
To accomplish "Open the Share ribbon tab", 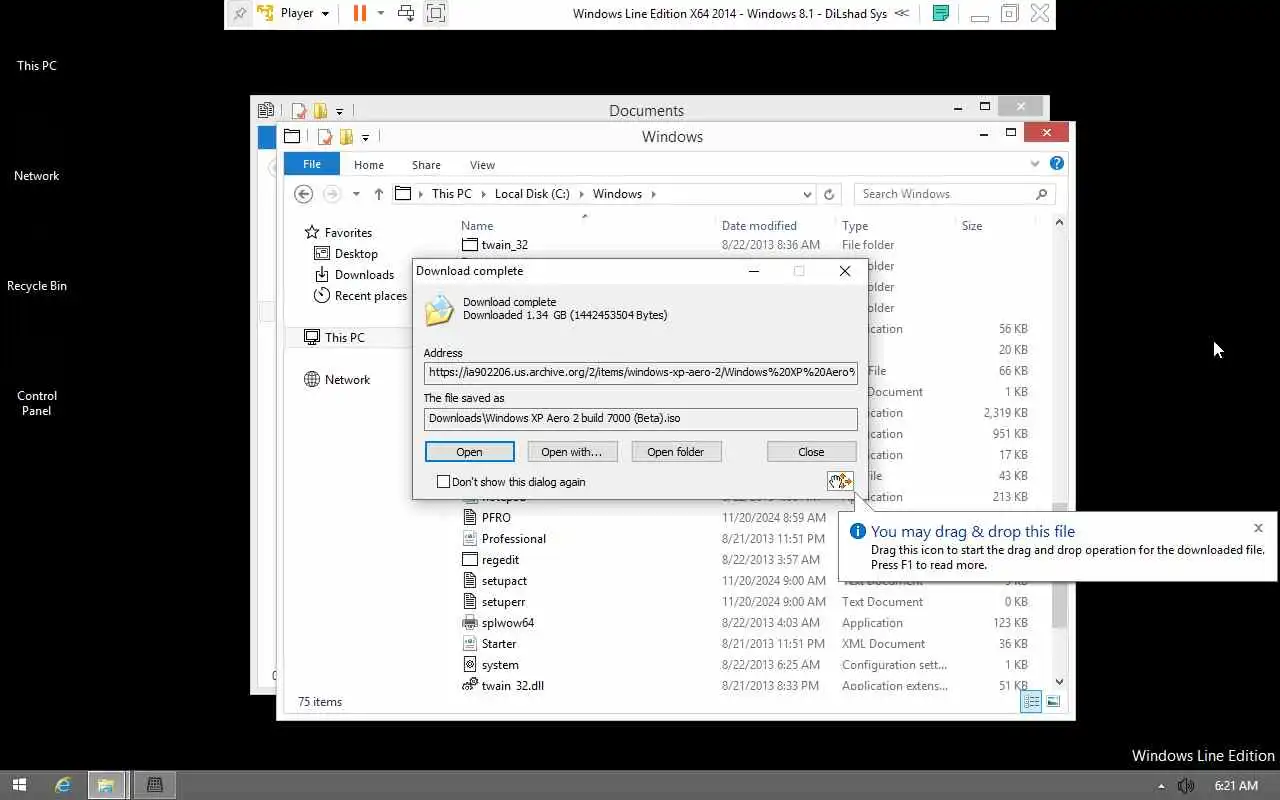I will point(426,165).
